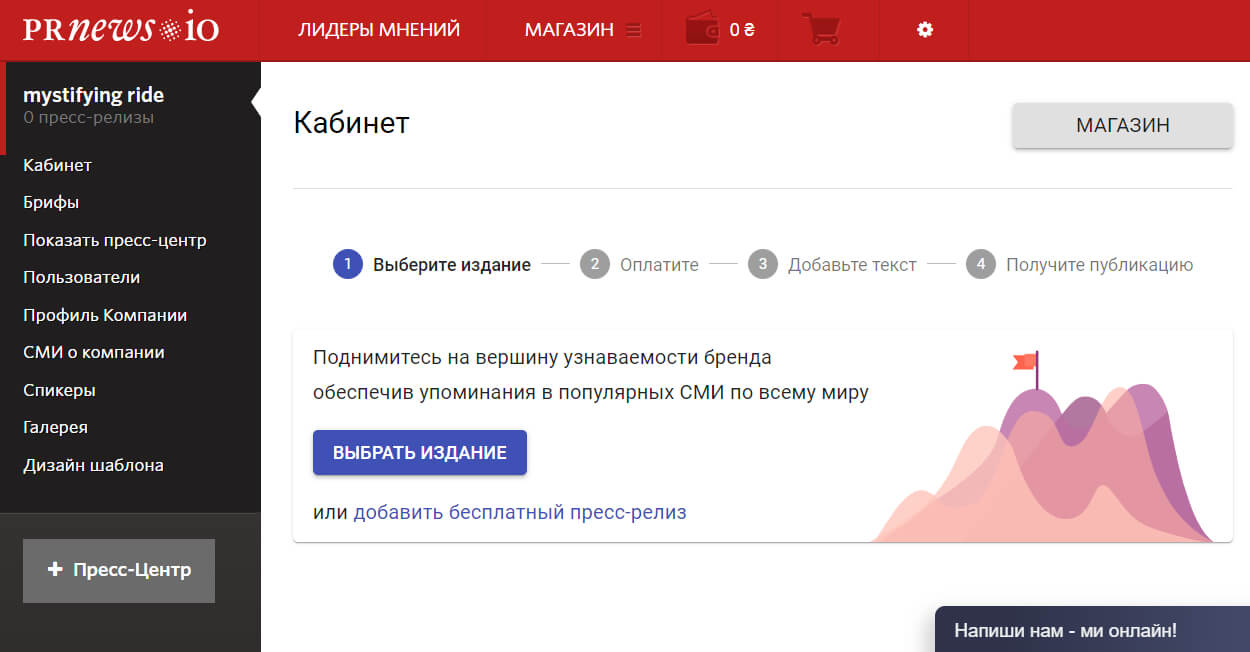Viewport: 1250px width, 652px height.
Task: Follow the добавить бесплатный пресс-релиз link
Action: (520, 512)
